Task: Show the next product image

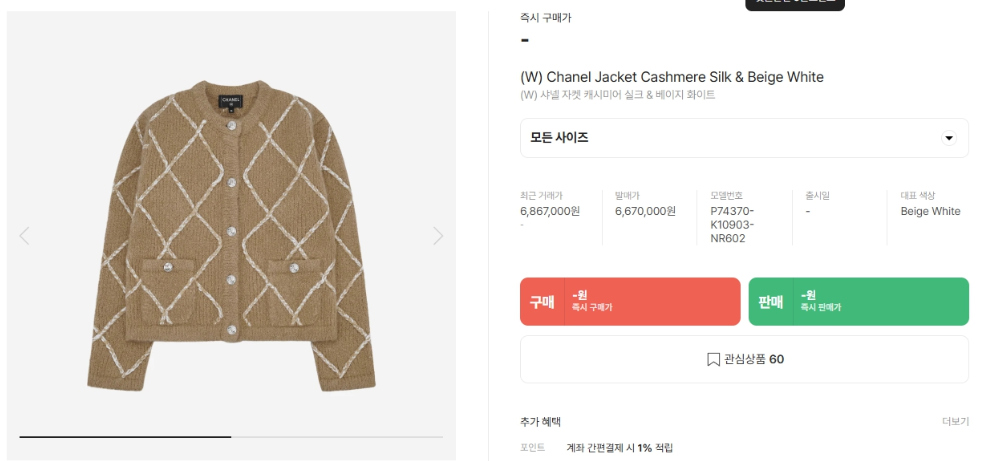Action: (x=438, y=236)
